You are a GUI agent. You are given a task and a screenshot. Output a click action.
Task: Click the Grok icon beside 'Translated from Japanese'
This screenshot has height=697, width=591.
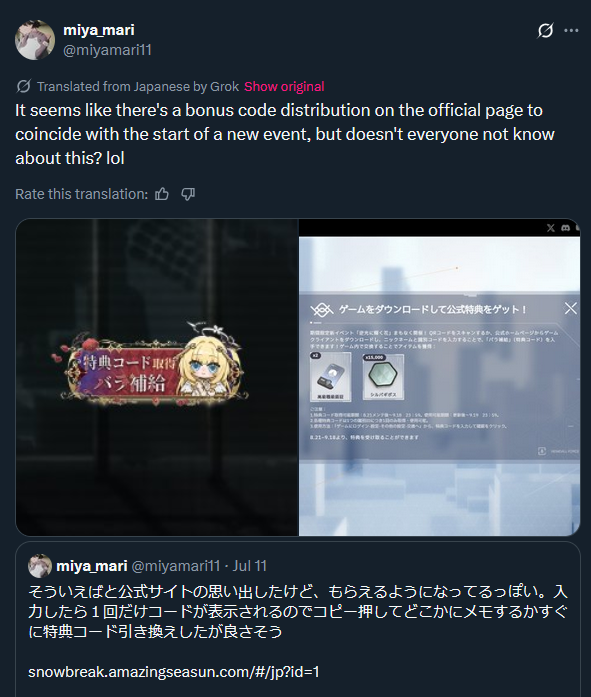tap(23, 86)
